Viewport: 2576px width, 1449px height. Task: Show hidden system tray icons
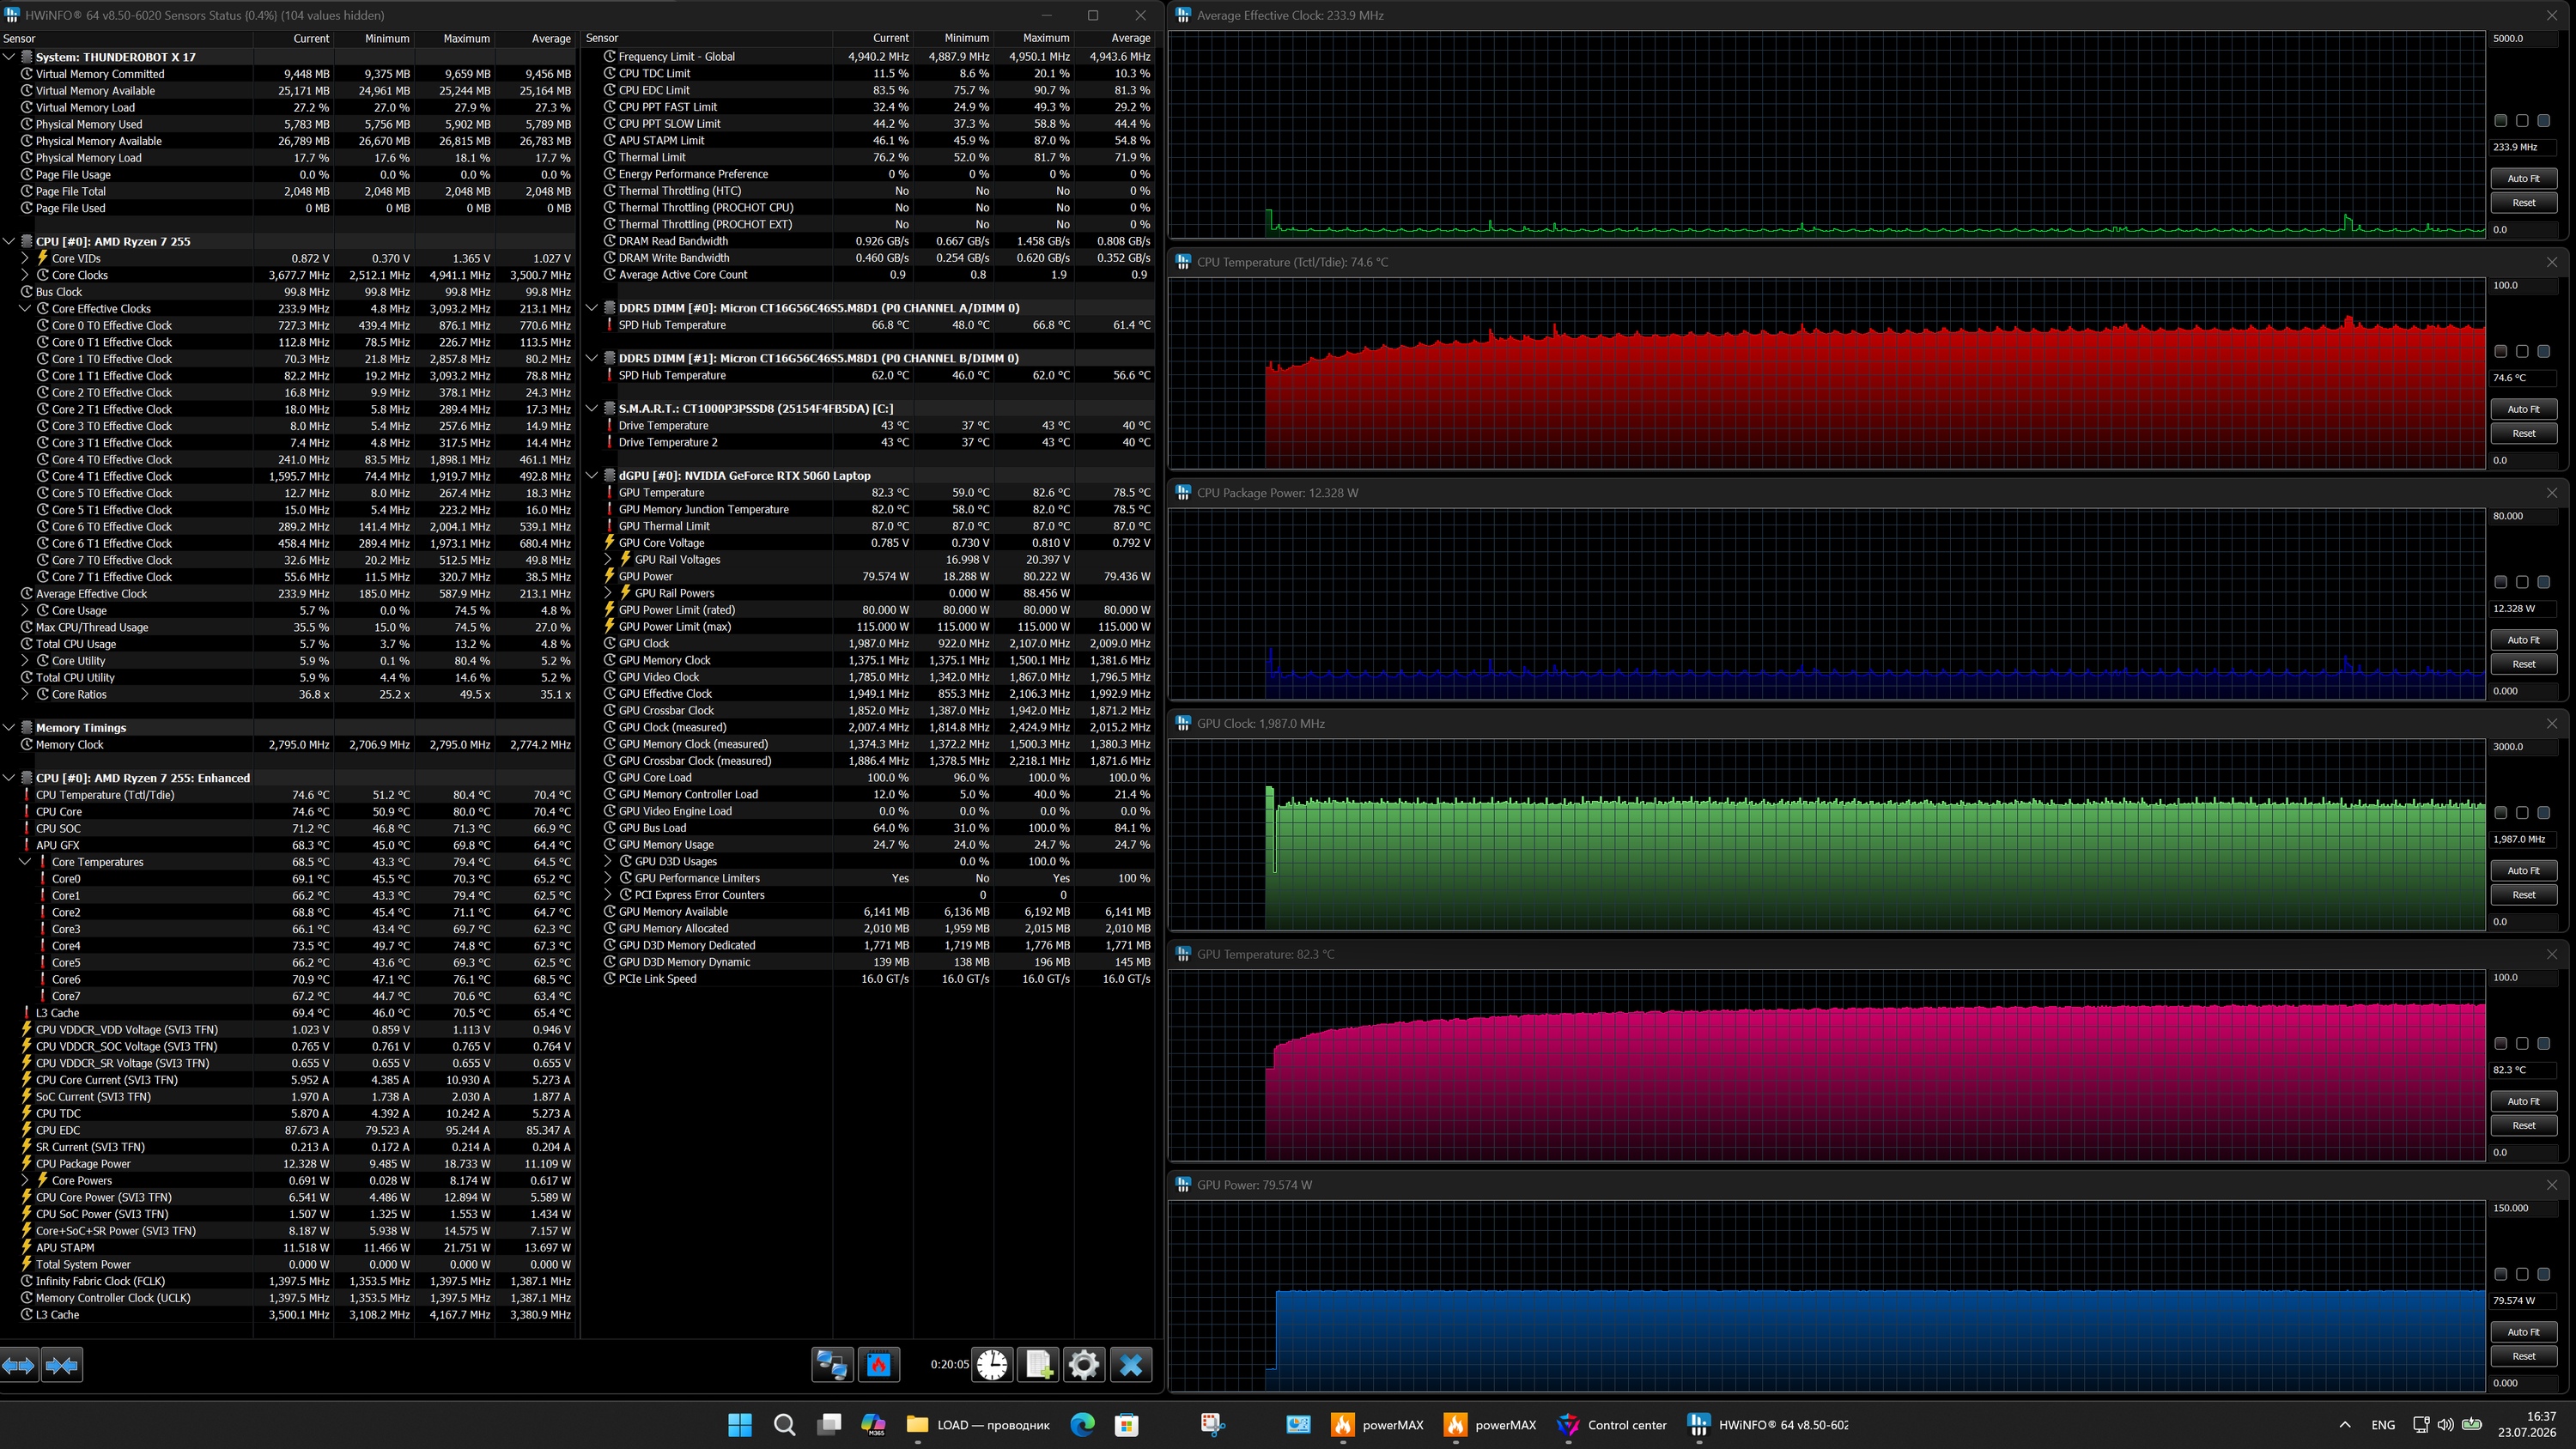tap(2345, 1425)
